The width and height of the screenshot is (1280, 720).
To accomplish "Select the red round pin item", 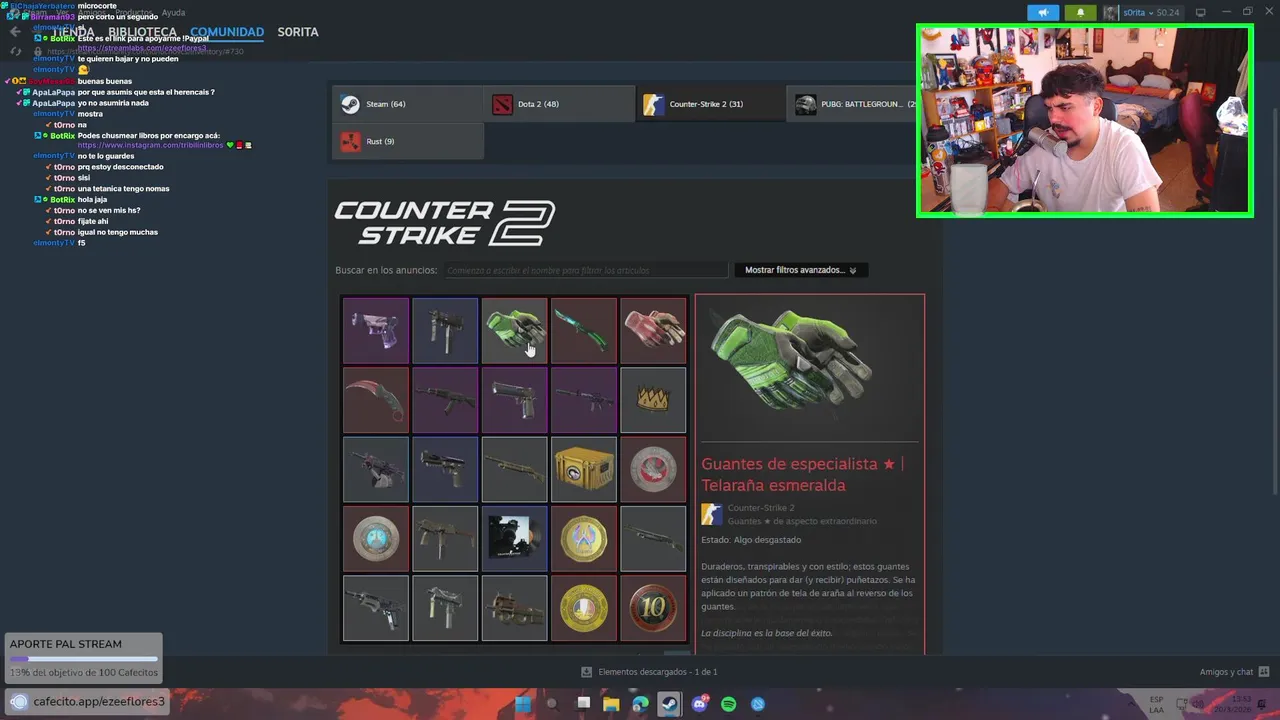I will [653, 469].
